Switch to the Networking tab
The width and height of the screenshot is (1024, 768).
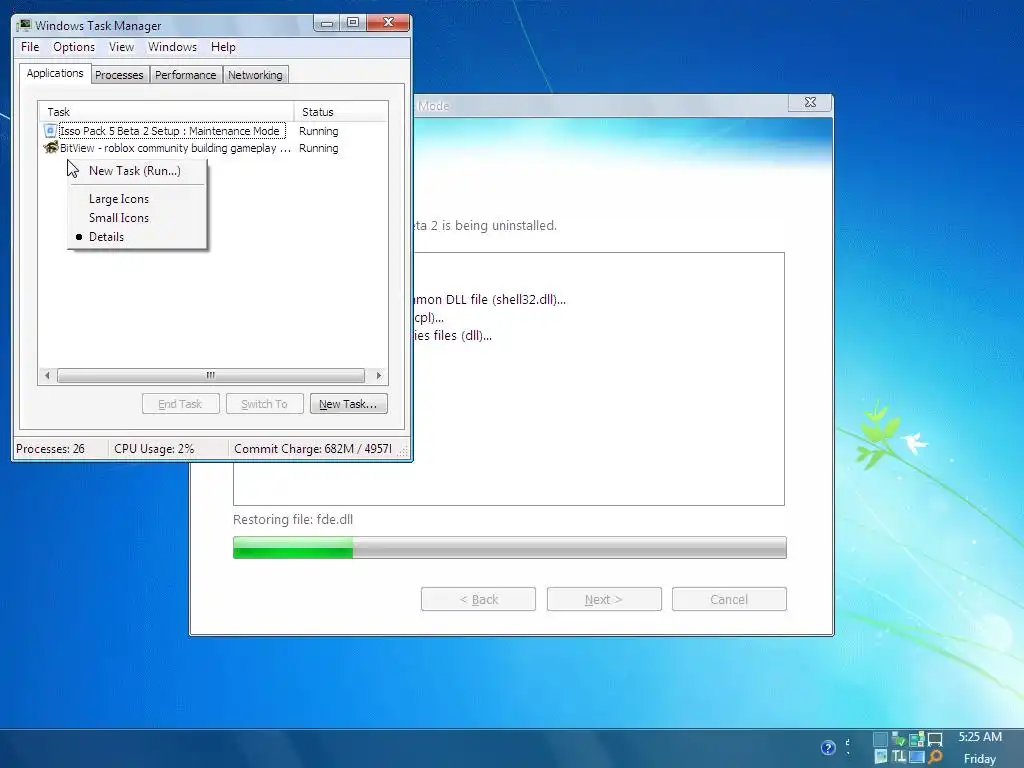coord(255,75)
